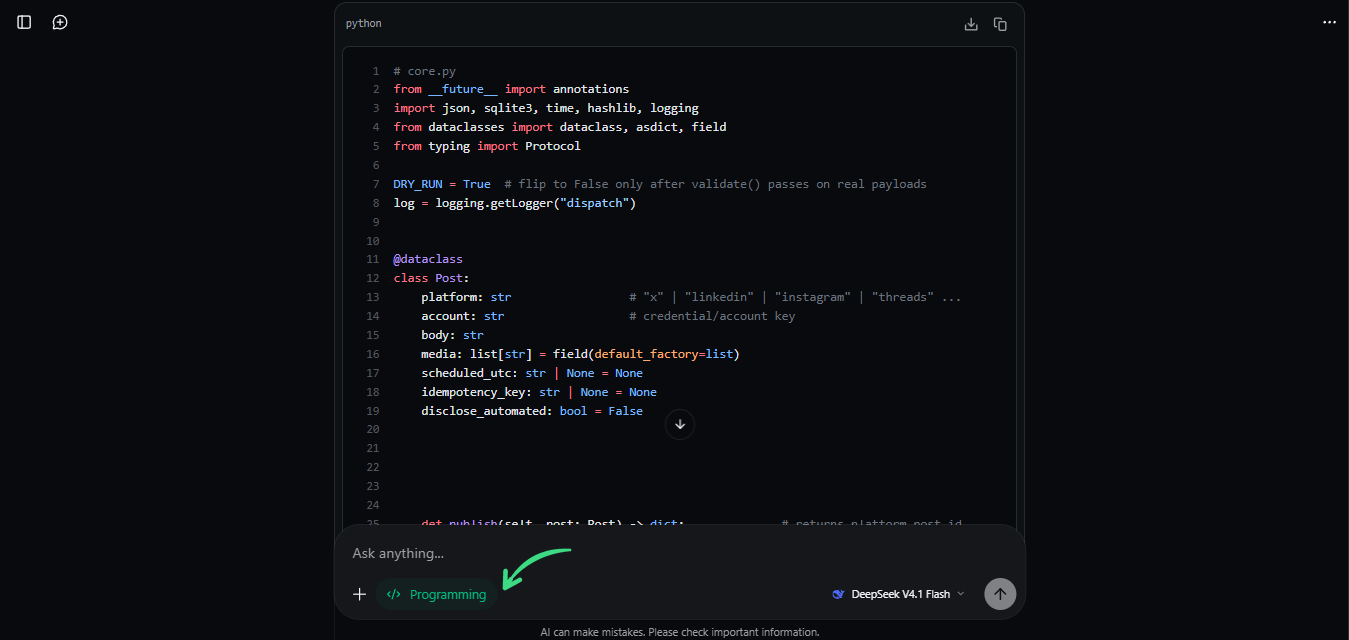Click the '# core.py' comment line

425,71
